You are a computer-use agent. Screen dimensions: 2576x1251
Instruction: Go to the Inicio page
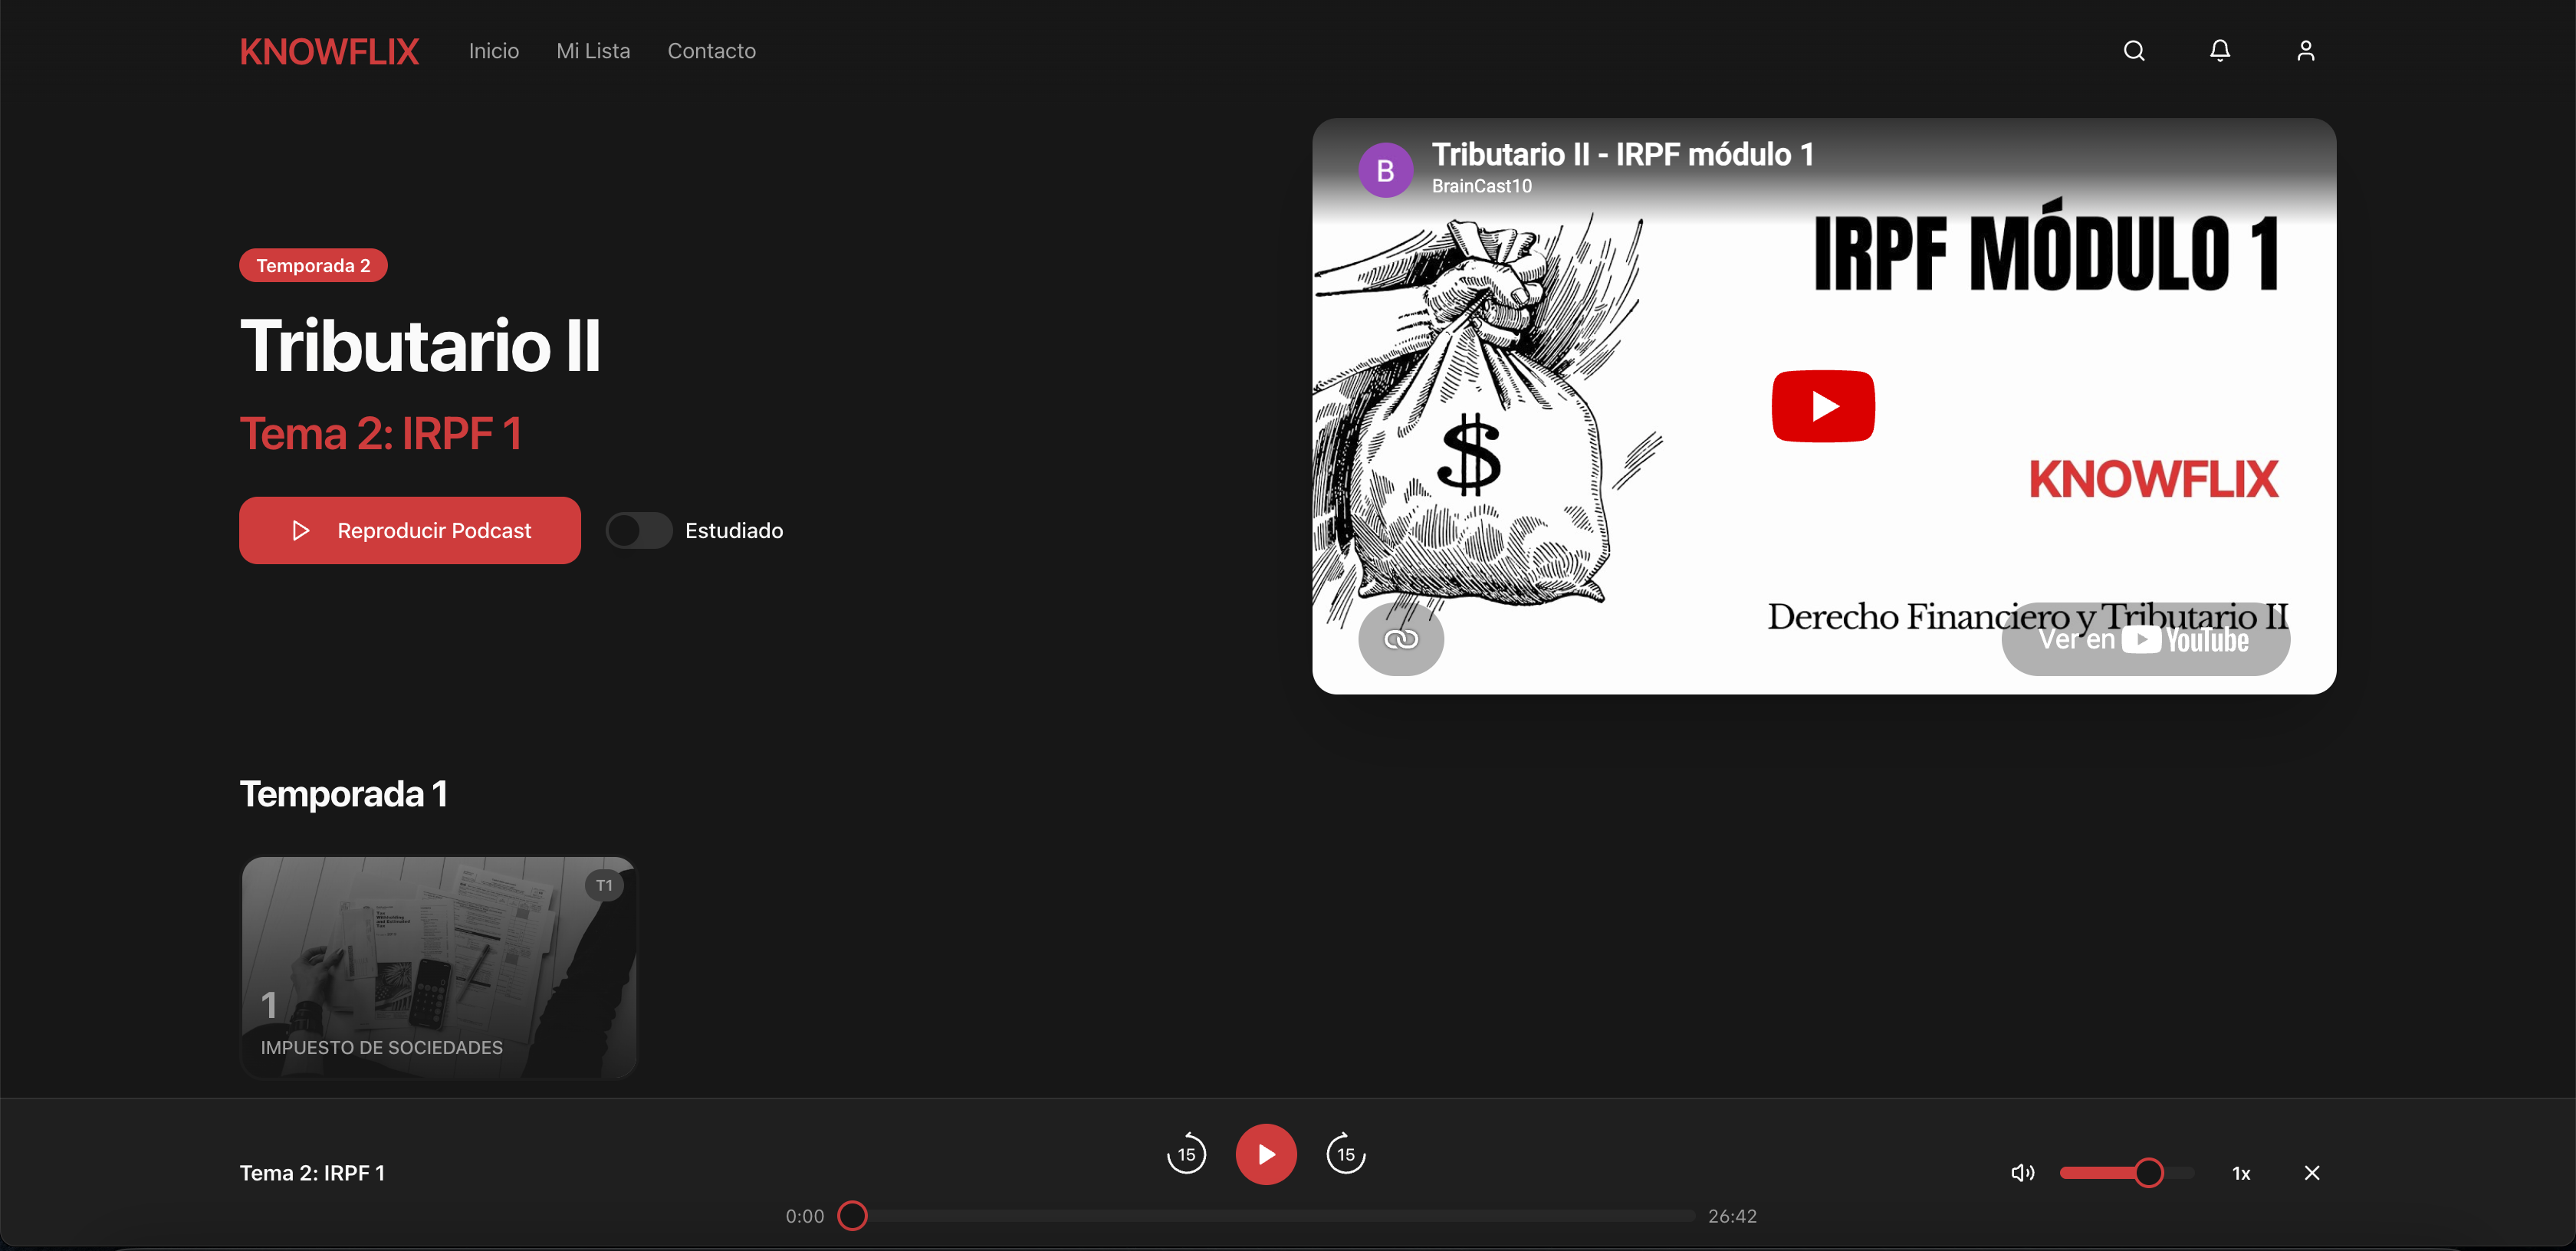pos(494,51)
